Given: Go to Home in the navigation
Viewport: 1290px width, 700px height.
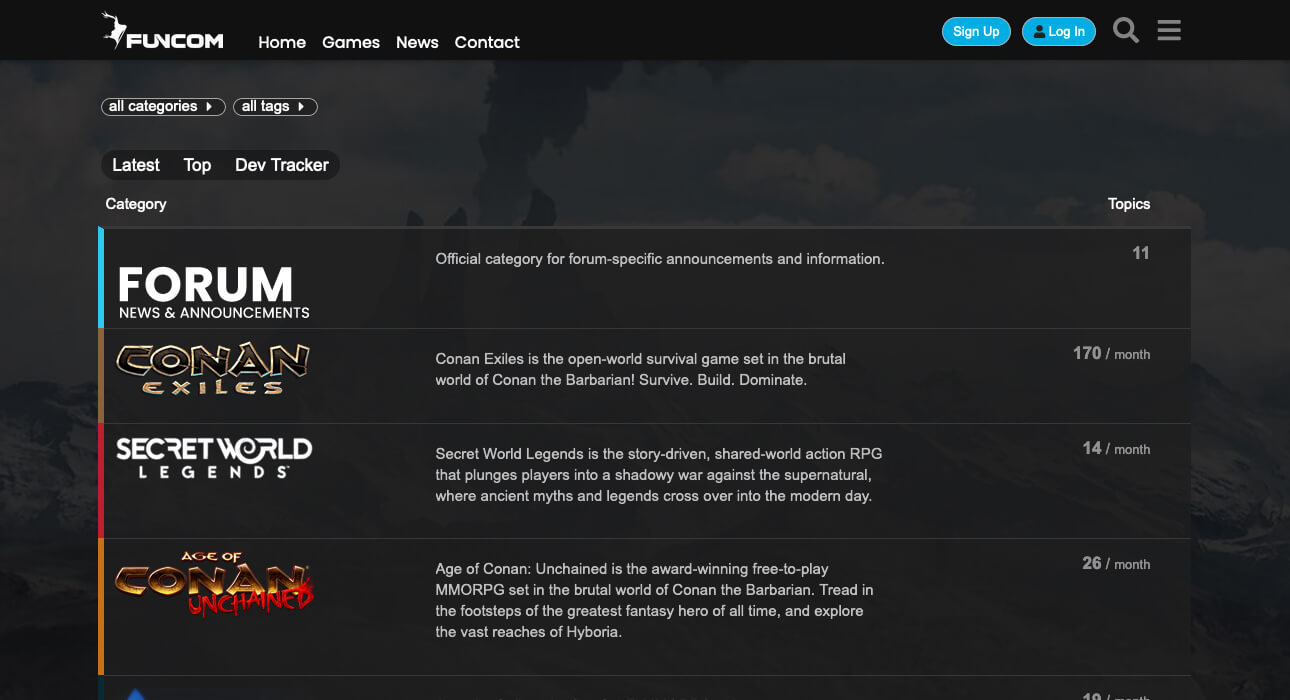Looking at the screenshot, I should coord(282,42).
